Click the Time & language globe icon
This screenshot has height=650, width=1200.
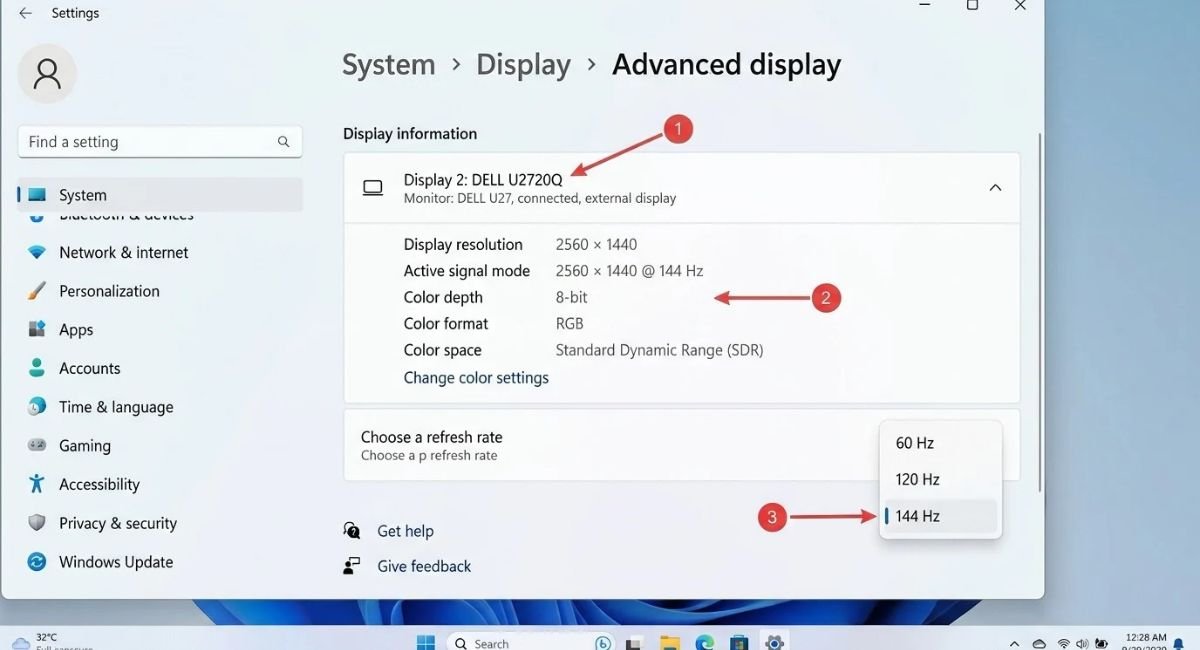click(x=37, y=407)
